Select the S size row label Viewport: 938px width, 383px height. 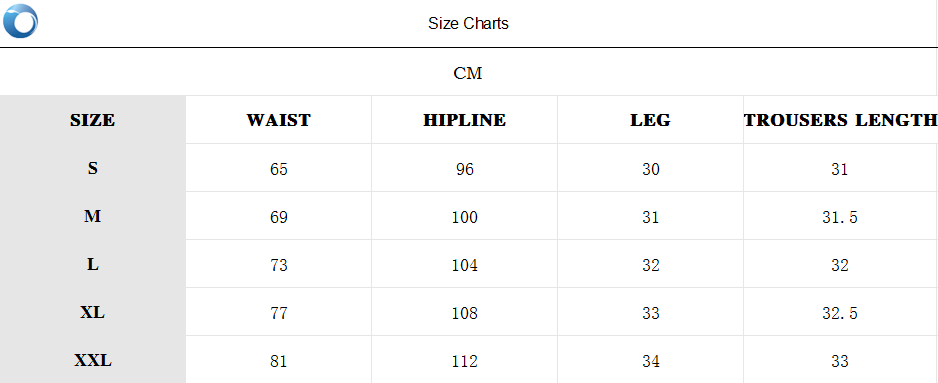tap(93, 168)
